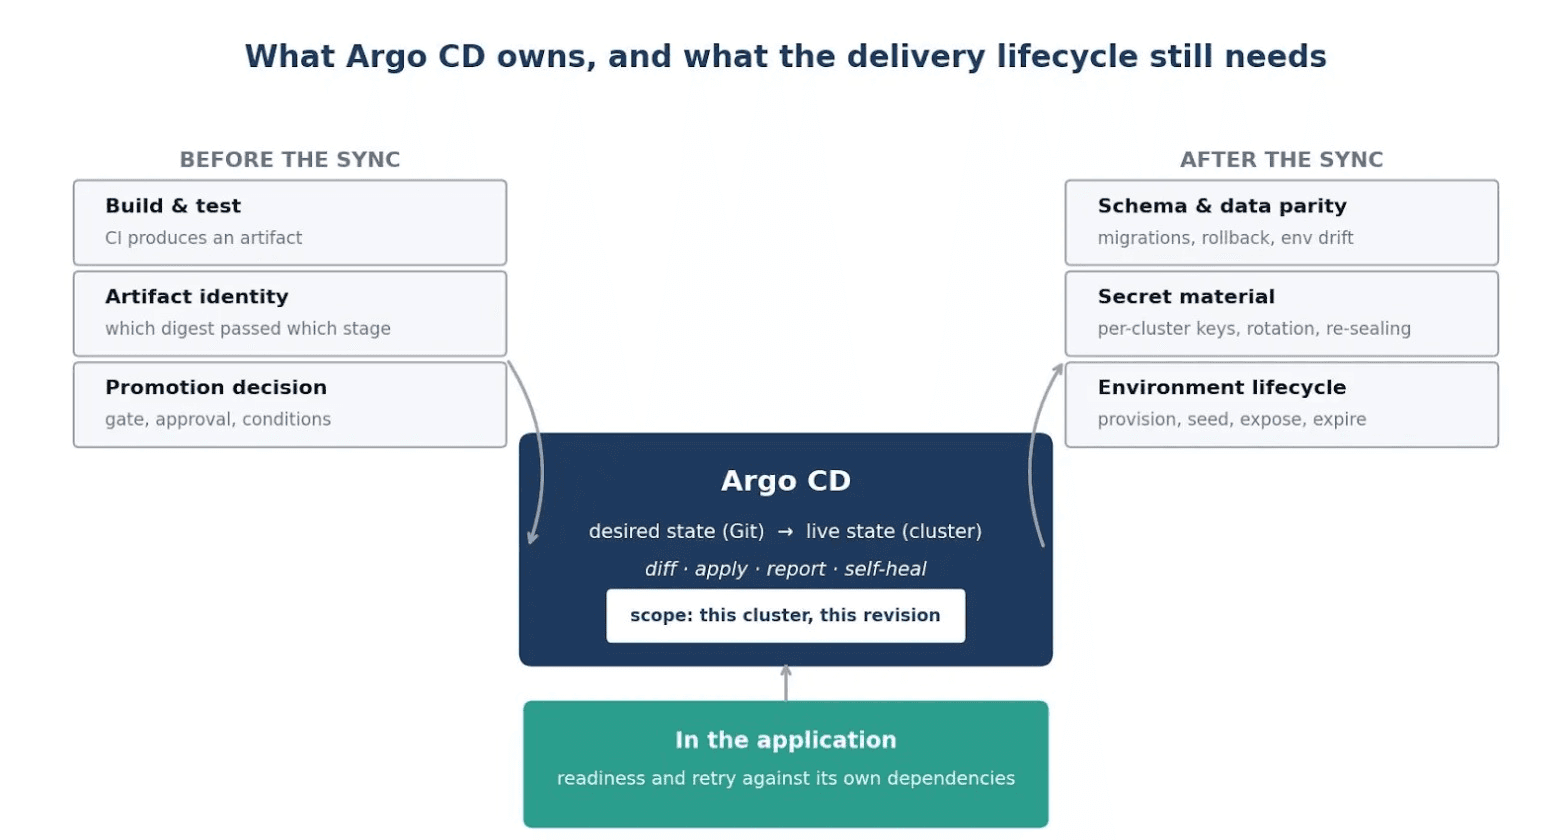Select "provision, seed, expose, expire" text
This screenshot has height=840, width=1556.
1232,420
